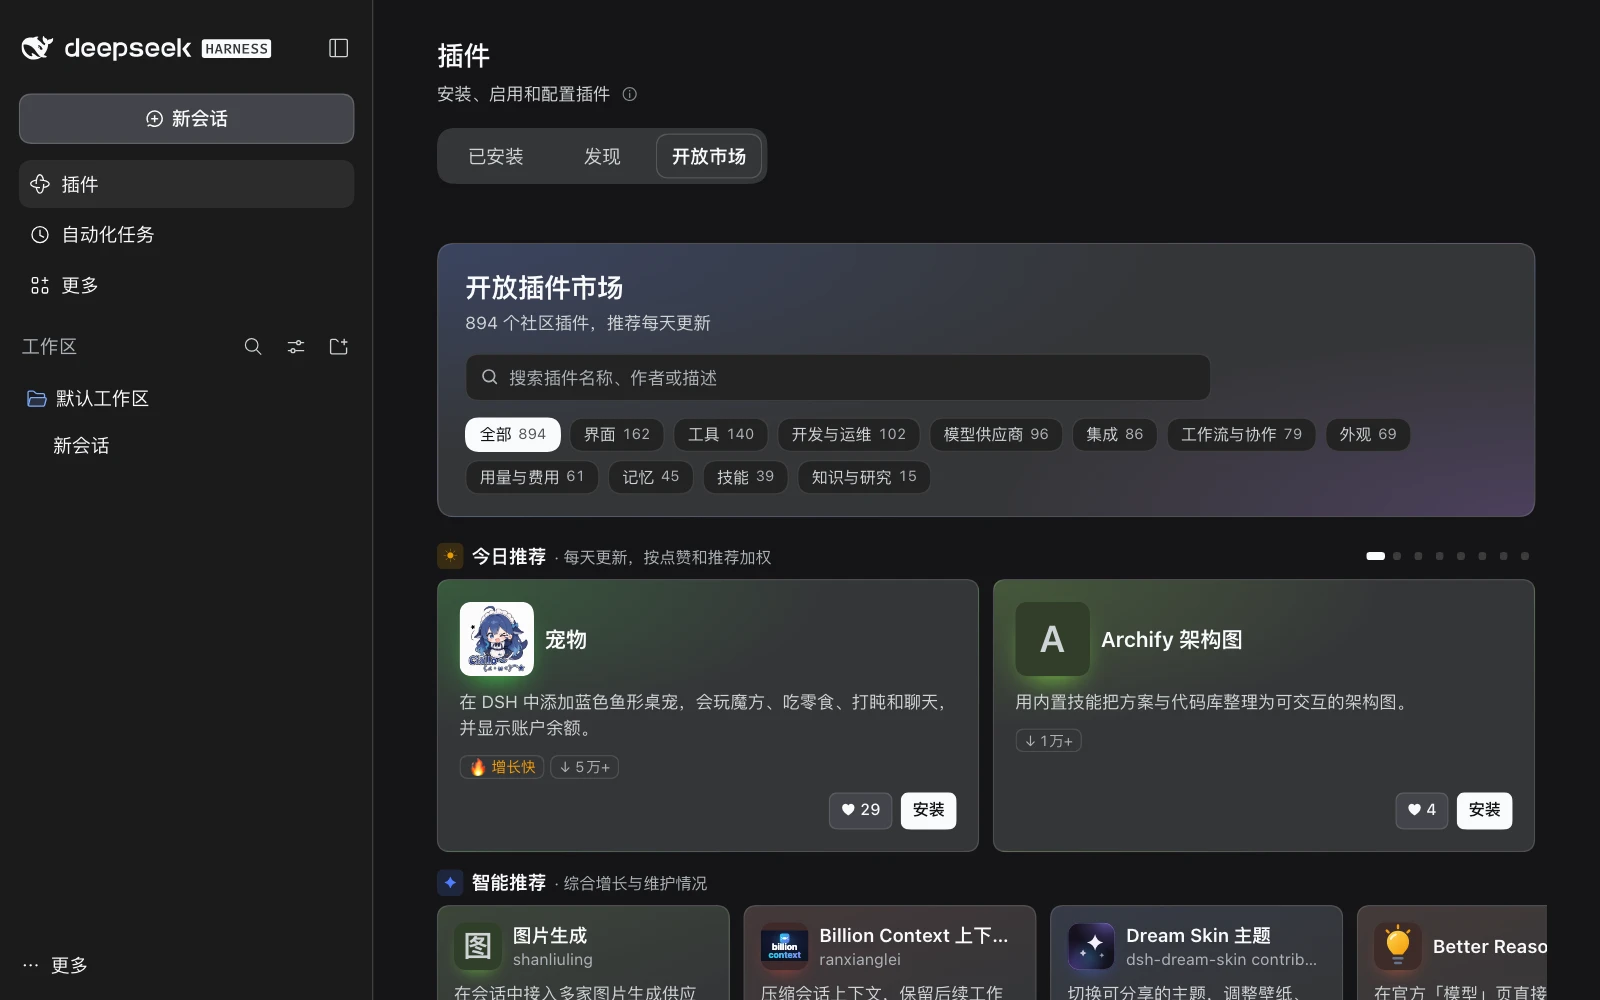Filter by 技能 39 category

pos(745,477)
